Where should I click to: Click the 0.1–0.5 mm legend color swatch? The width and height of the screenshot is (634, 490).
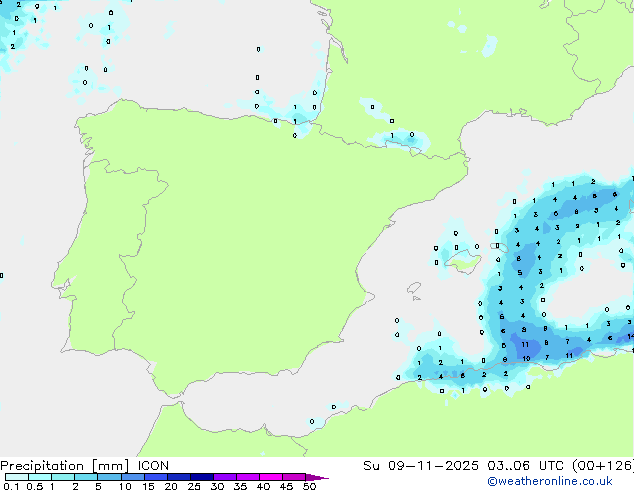tap(17, 477)
